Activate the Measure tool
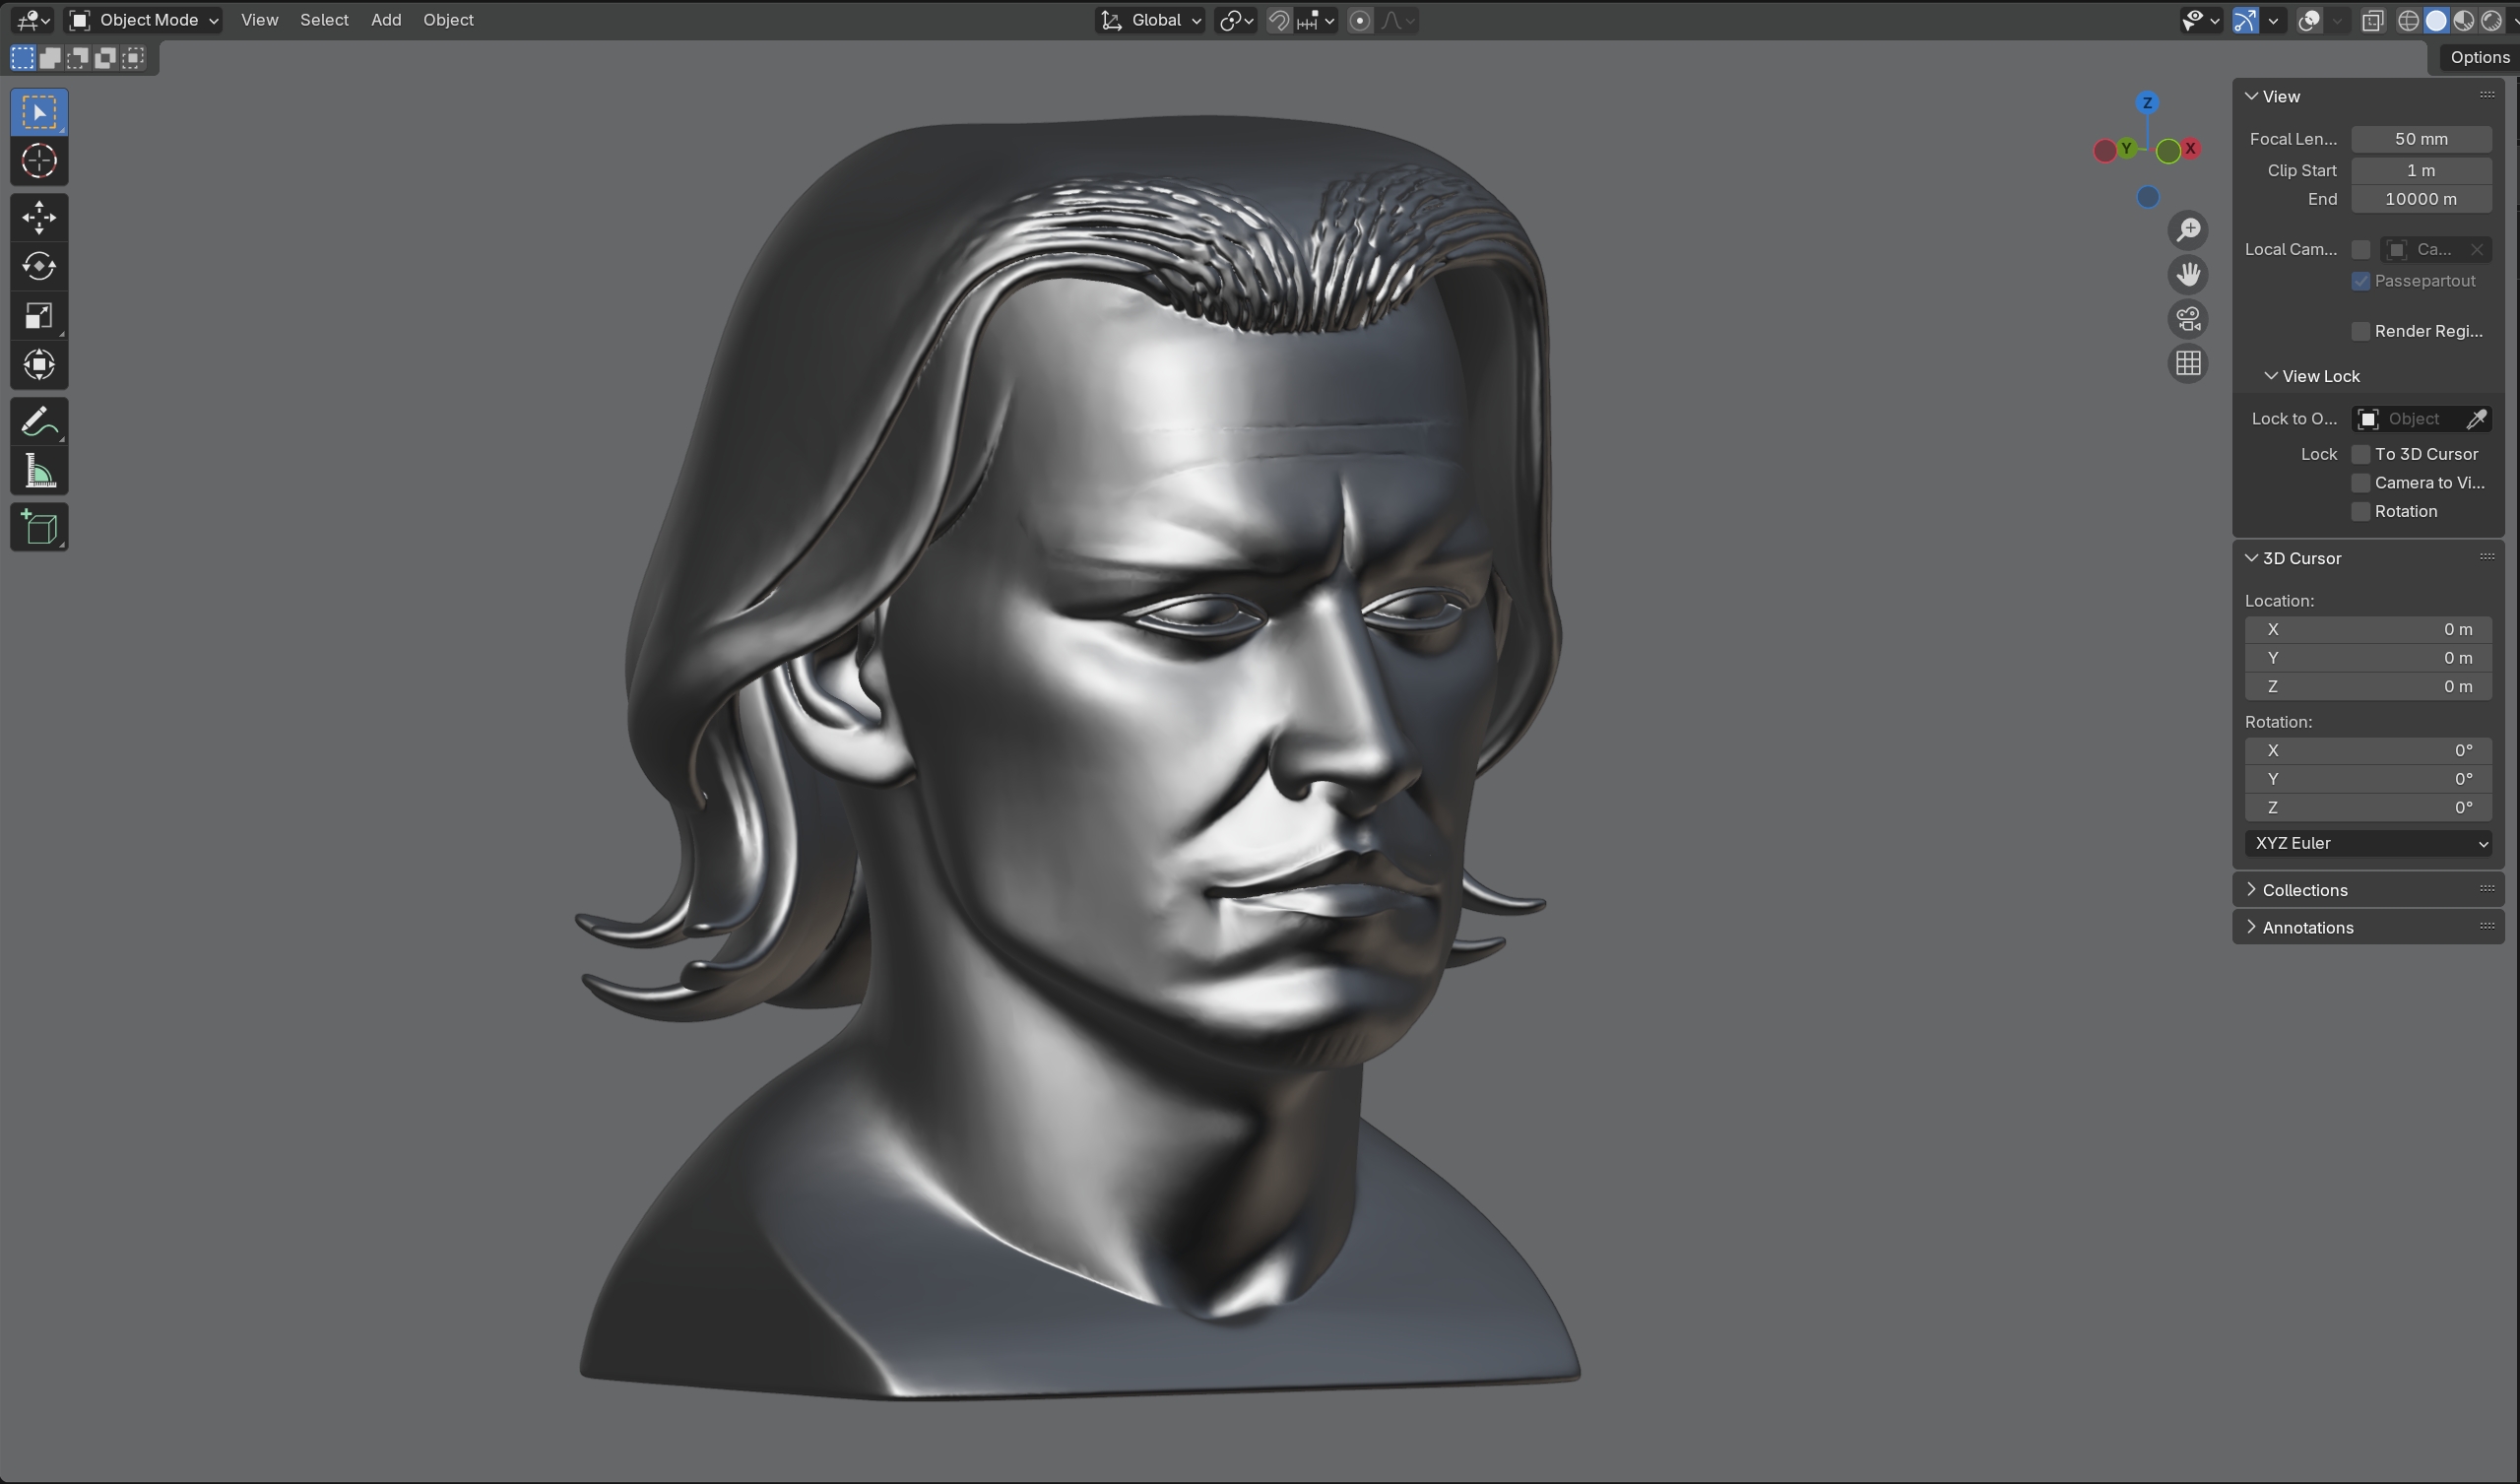Viewport: 2520px width, 1484px height. pos(39,471)
